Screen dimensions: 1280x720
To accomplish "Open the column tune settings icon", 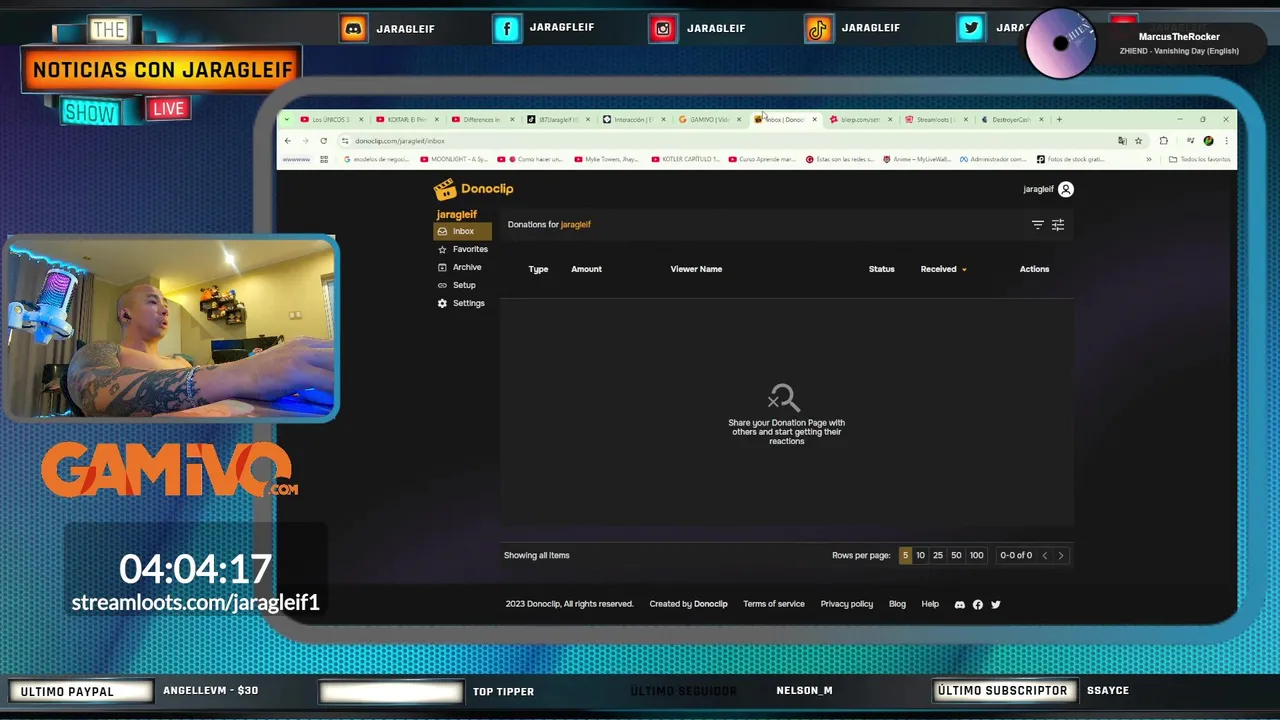I will pyautogui.click(x=1058, y=225).
